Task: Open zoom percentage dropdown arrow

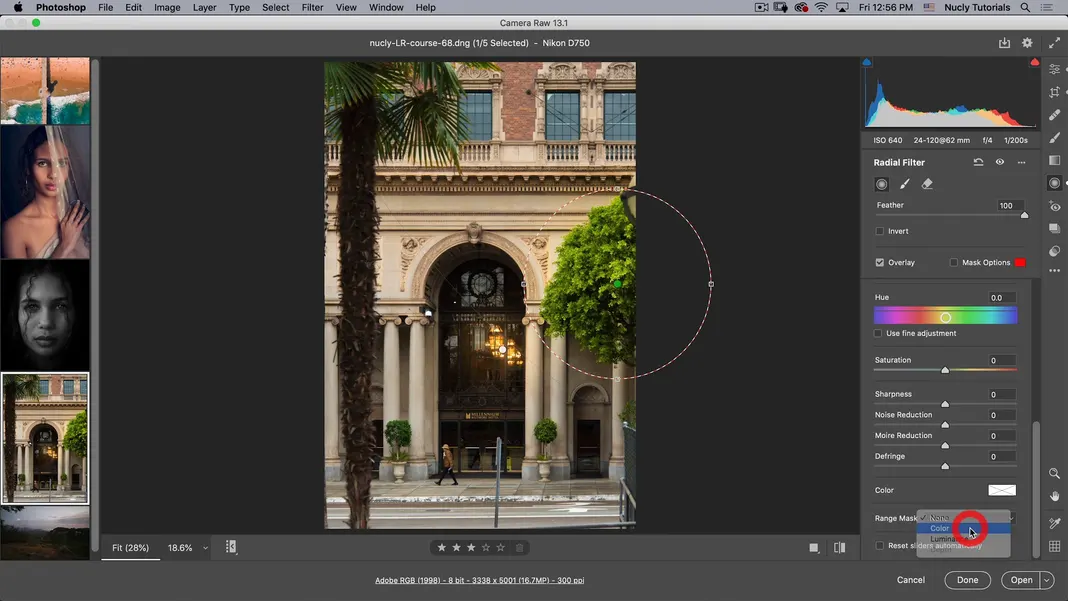Action: (205, 548)
